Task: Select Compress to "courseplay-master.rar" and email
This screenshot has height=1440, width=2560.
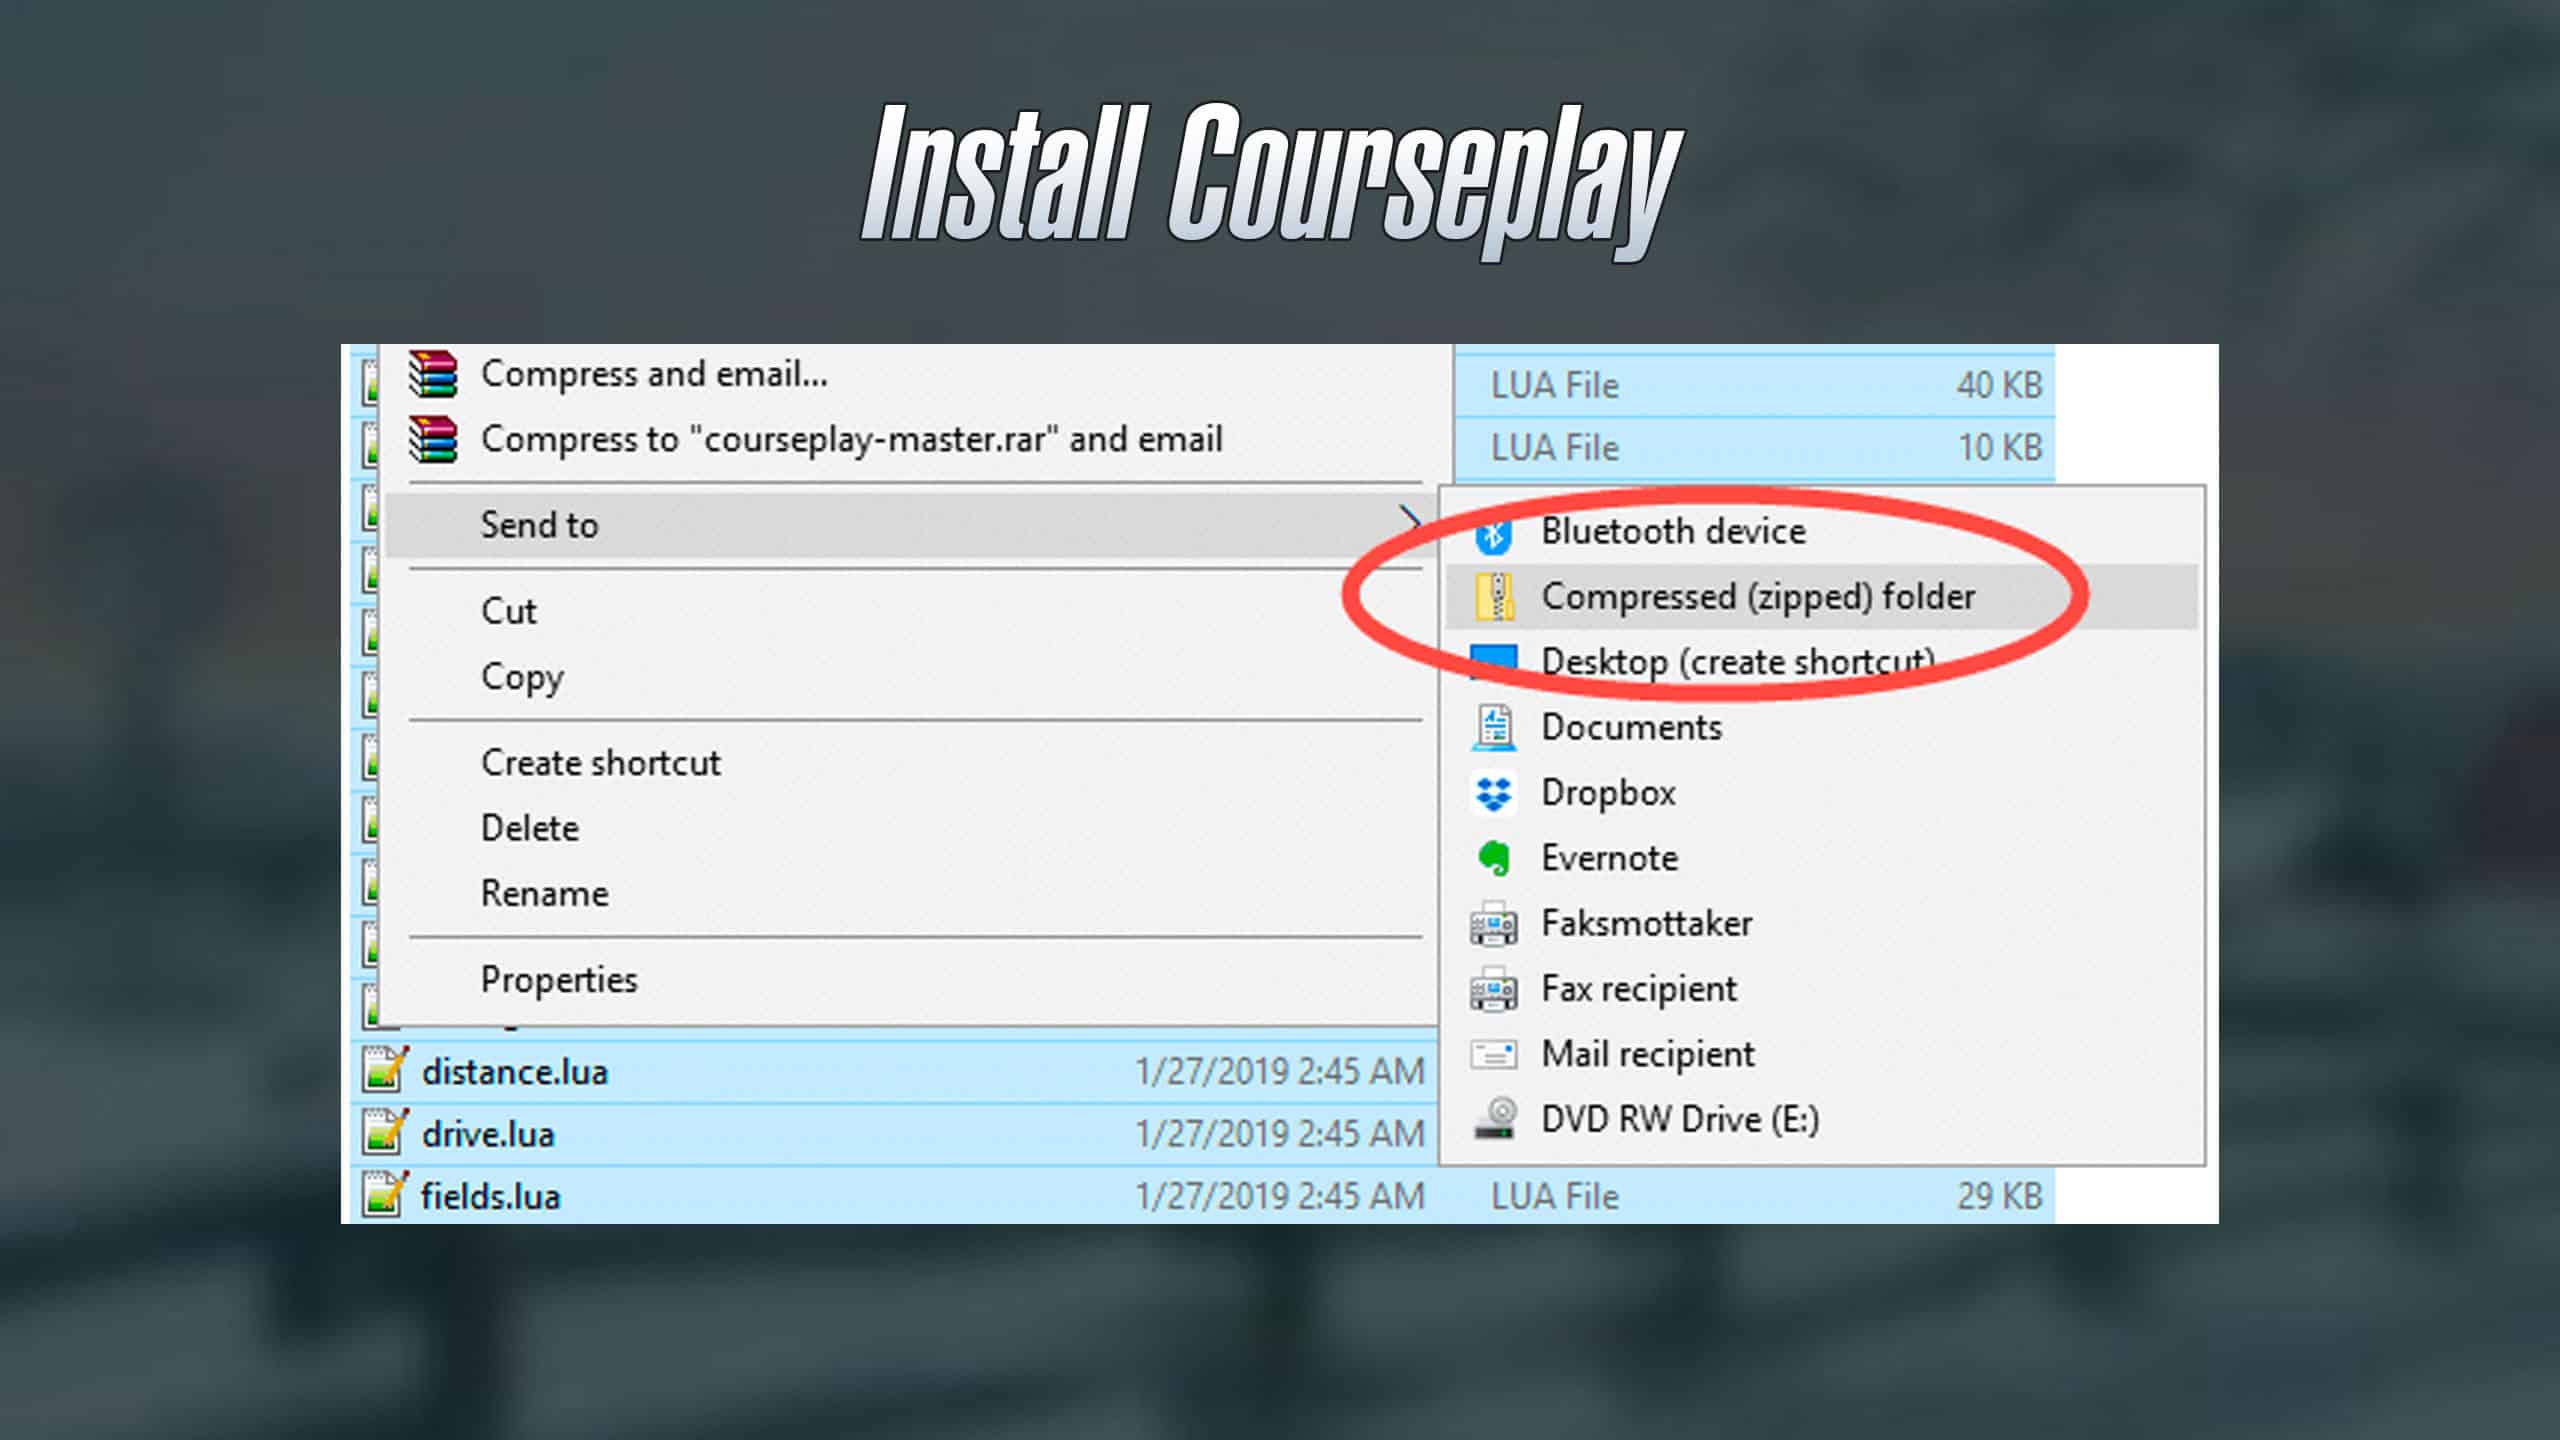Action: click(x=851, y=439)
